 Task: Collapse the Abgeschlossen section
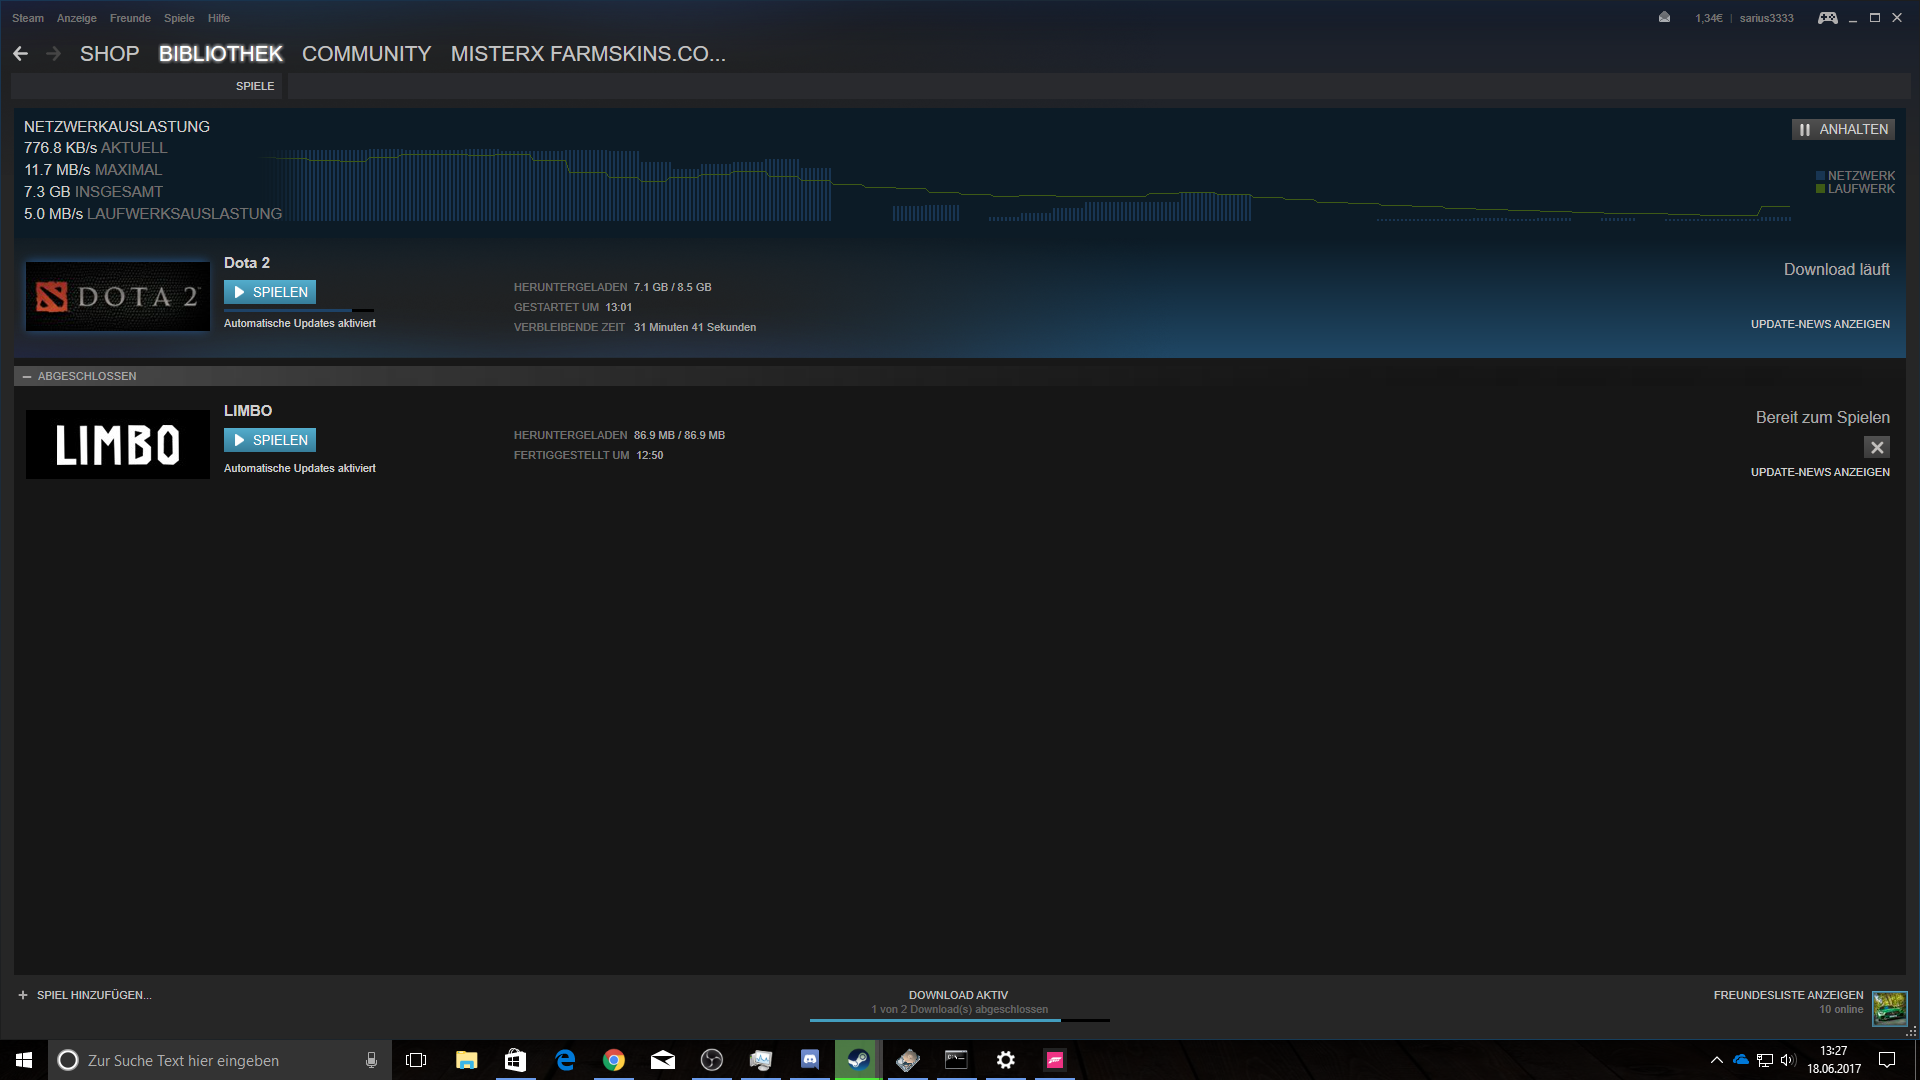pos(27,376)
